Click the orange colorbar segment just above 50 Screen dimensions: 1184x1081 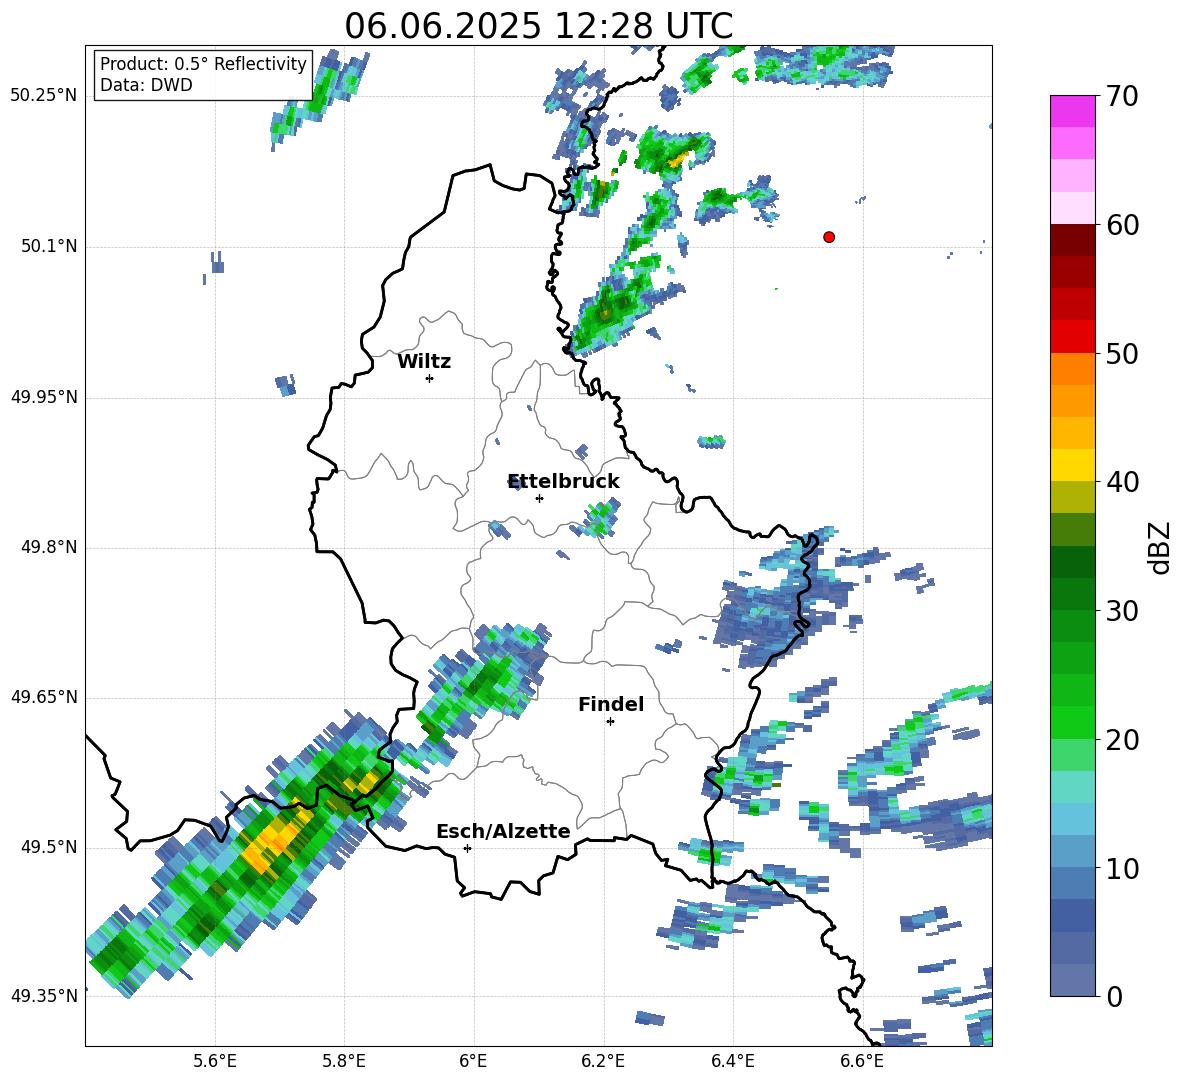[1072, 369]
